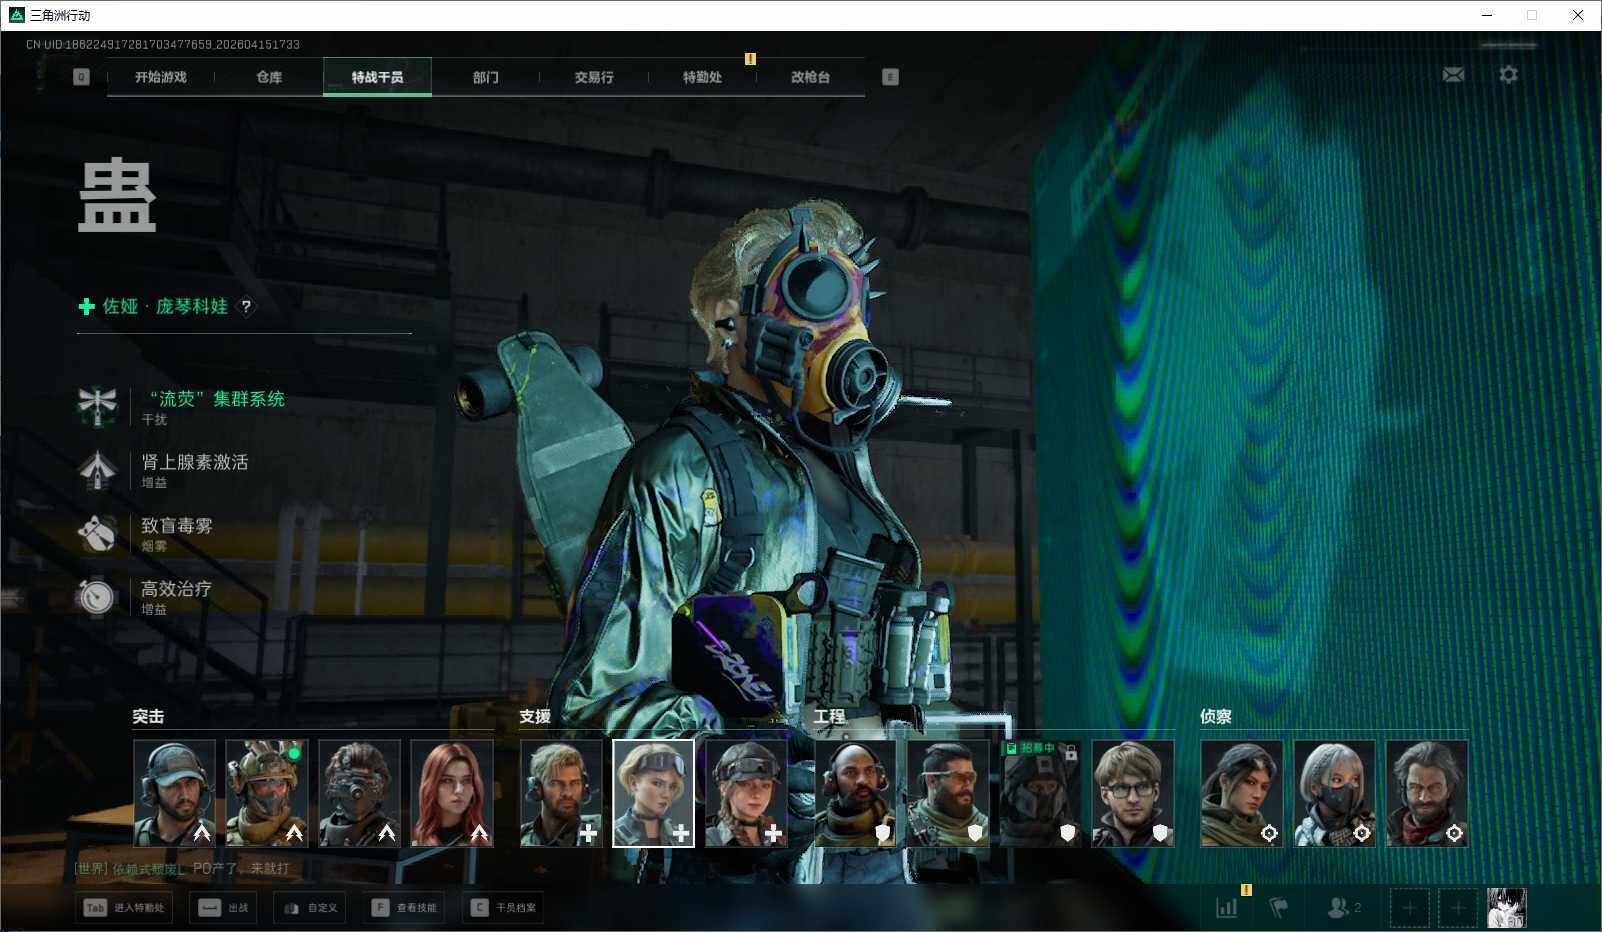Select 工程 operator with orange safety glasses

tap(948, 793)
